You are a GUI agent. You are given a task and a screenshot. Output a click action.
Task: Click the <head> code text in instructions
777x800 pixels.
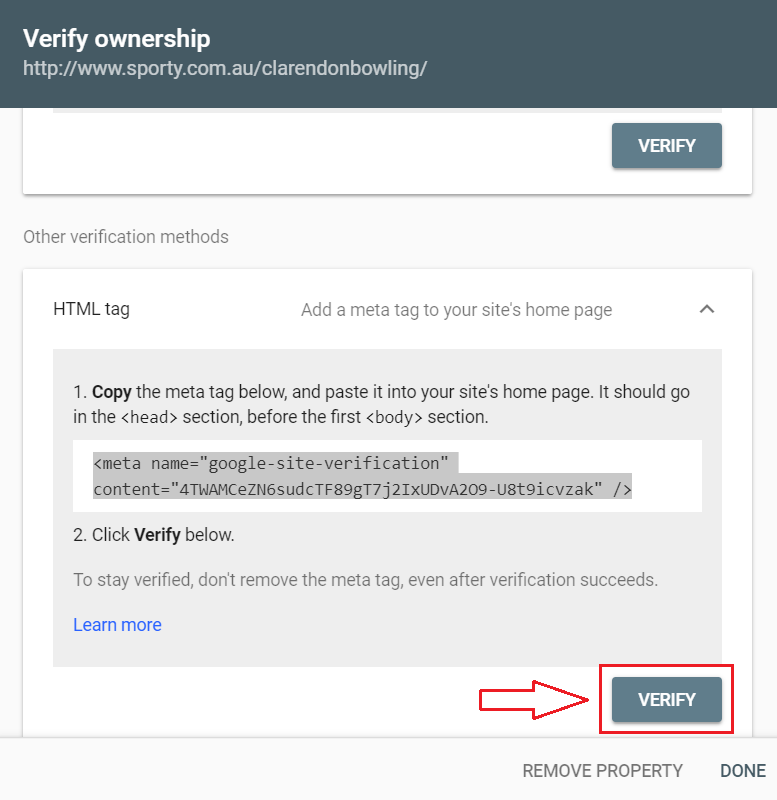[149, 417]
